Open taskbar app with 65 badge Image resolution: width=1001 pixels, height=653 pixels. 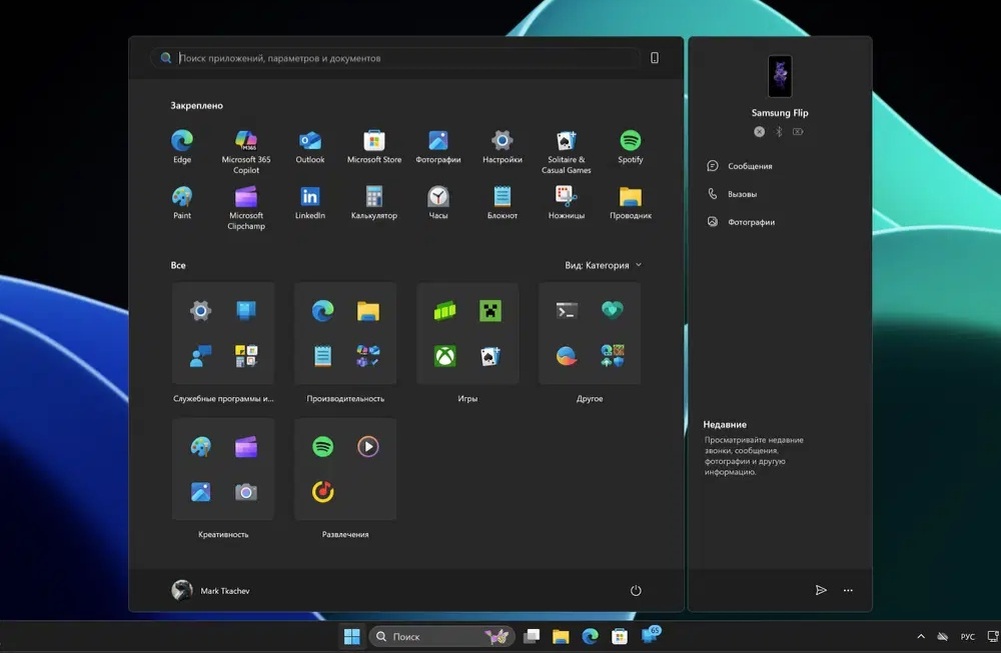[x=651, y=635]
